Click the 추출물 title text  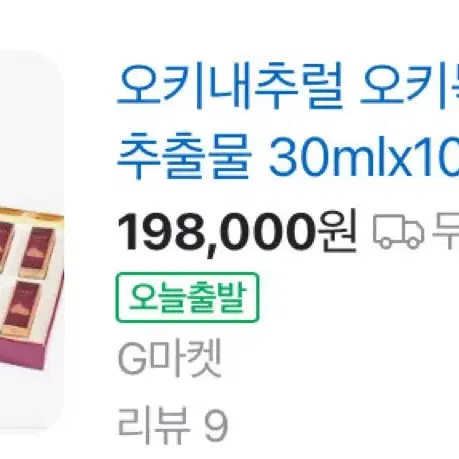click(184, 155)
